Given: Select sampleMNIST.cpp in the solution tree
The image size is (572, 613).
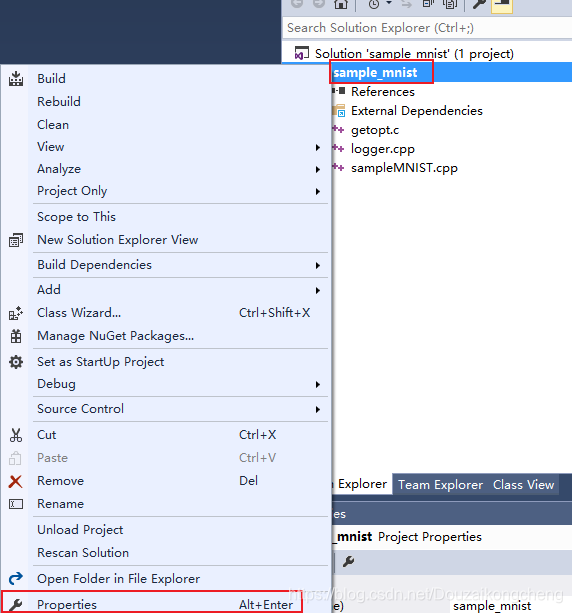Looking at the screenshot, I should pyautogui.click(x=404, y=168).
